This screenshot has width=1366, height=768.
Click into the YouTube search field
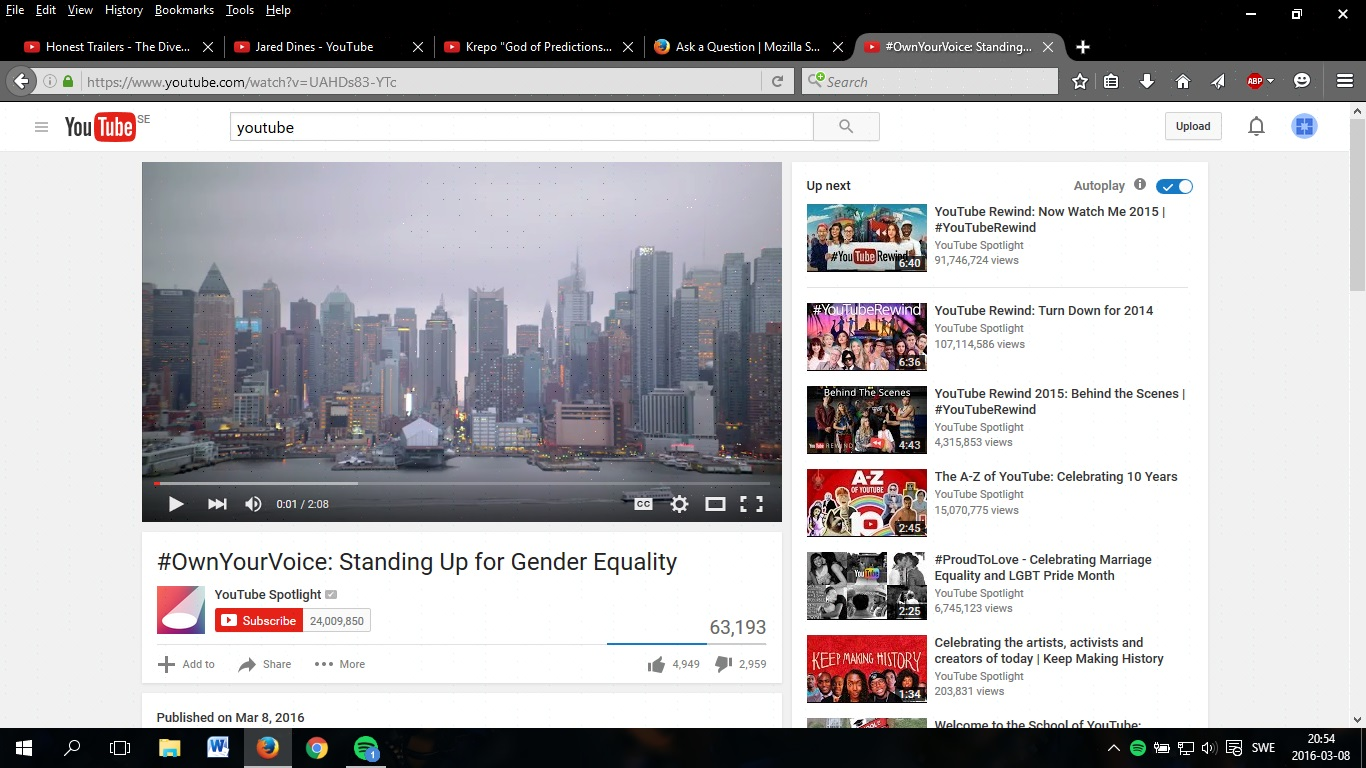(521, 127)
